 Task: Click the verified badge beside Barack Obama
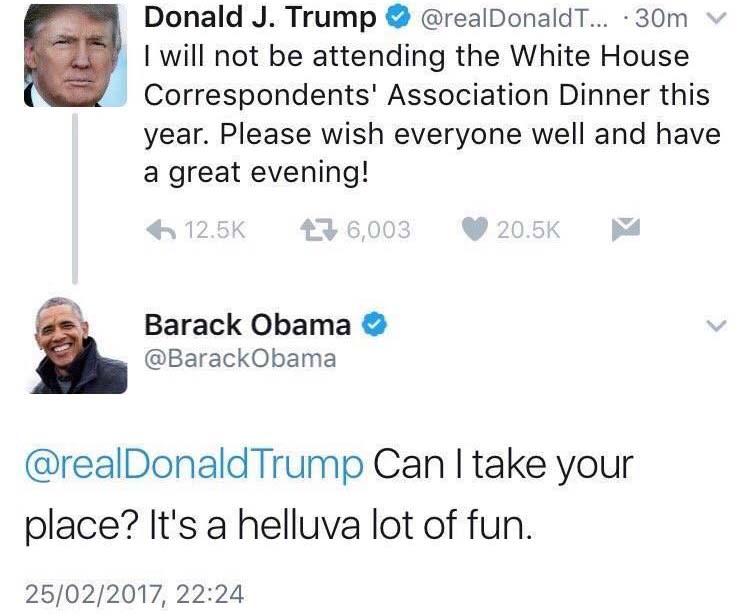372,325
